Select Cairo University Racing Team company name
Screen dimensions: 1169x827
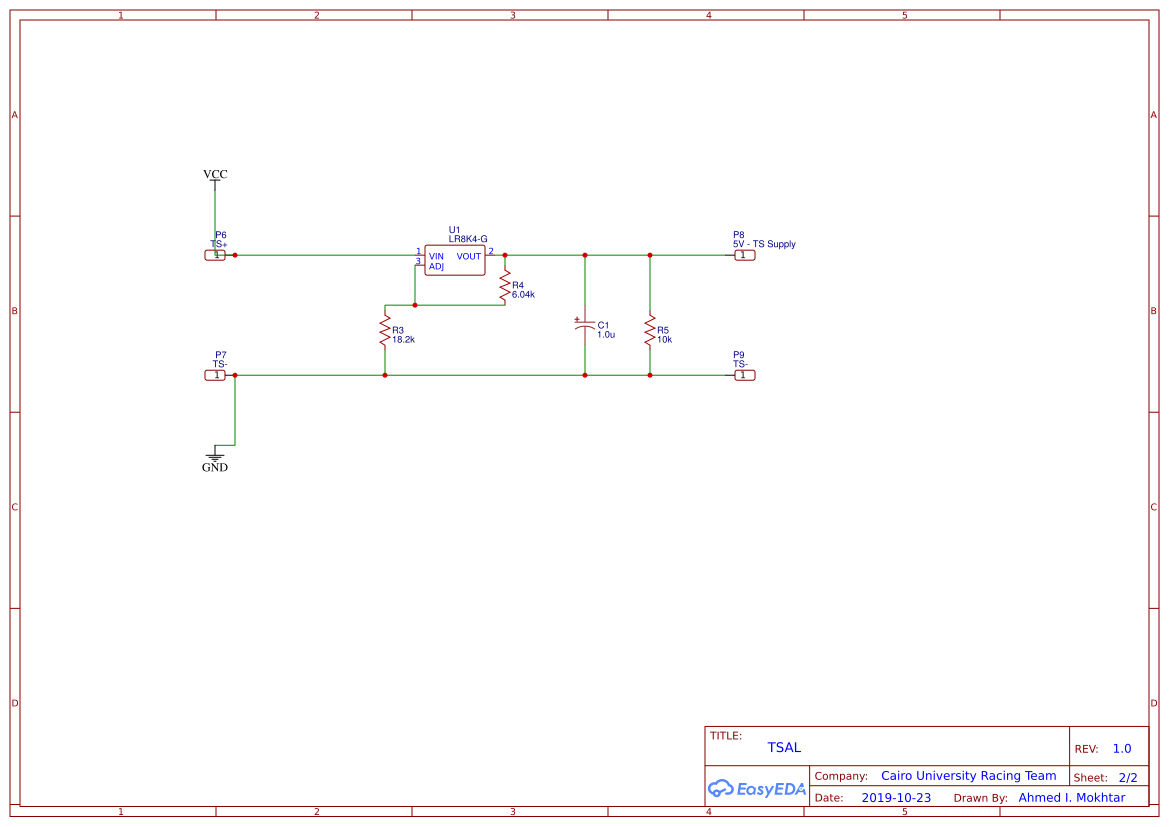pyautogui.click(x=968, y=776)
